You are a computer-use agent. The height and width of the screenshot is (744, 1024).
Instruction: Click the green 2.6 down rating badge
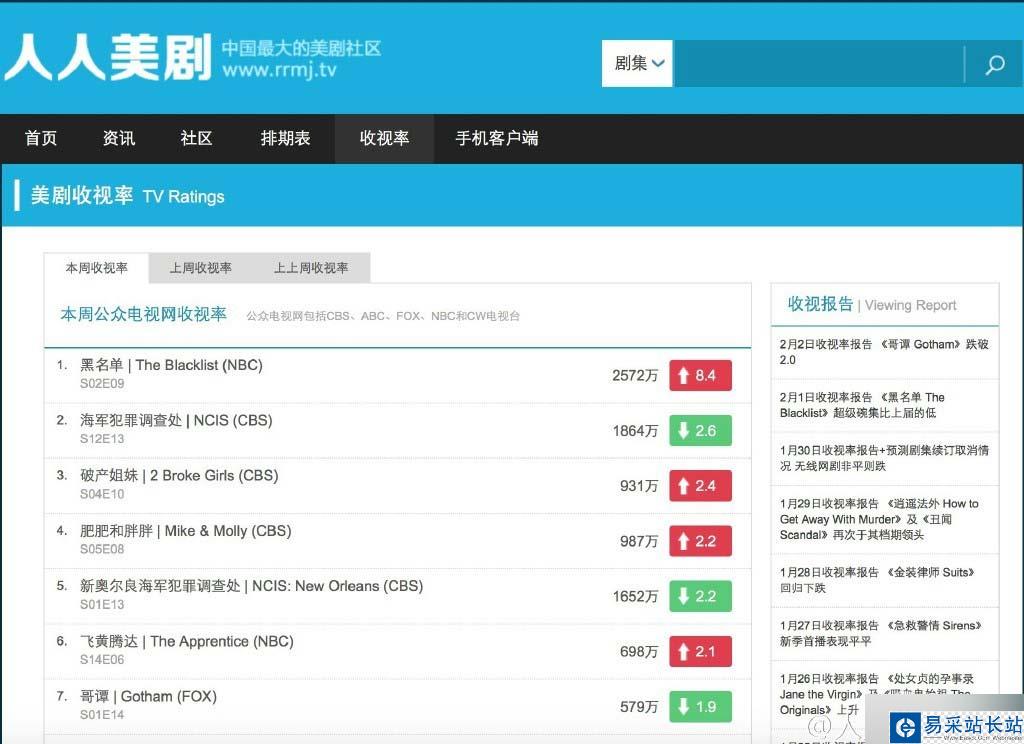point(700,430)
